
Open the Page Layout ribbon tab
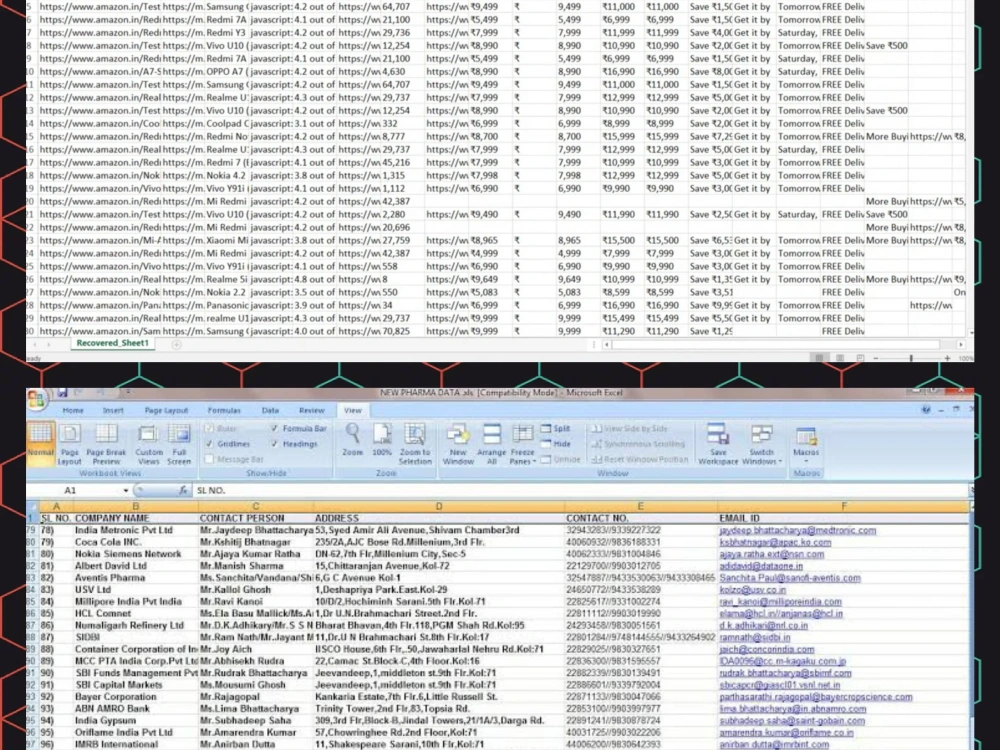click(166, 410)
